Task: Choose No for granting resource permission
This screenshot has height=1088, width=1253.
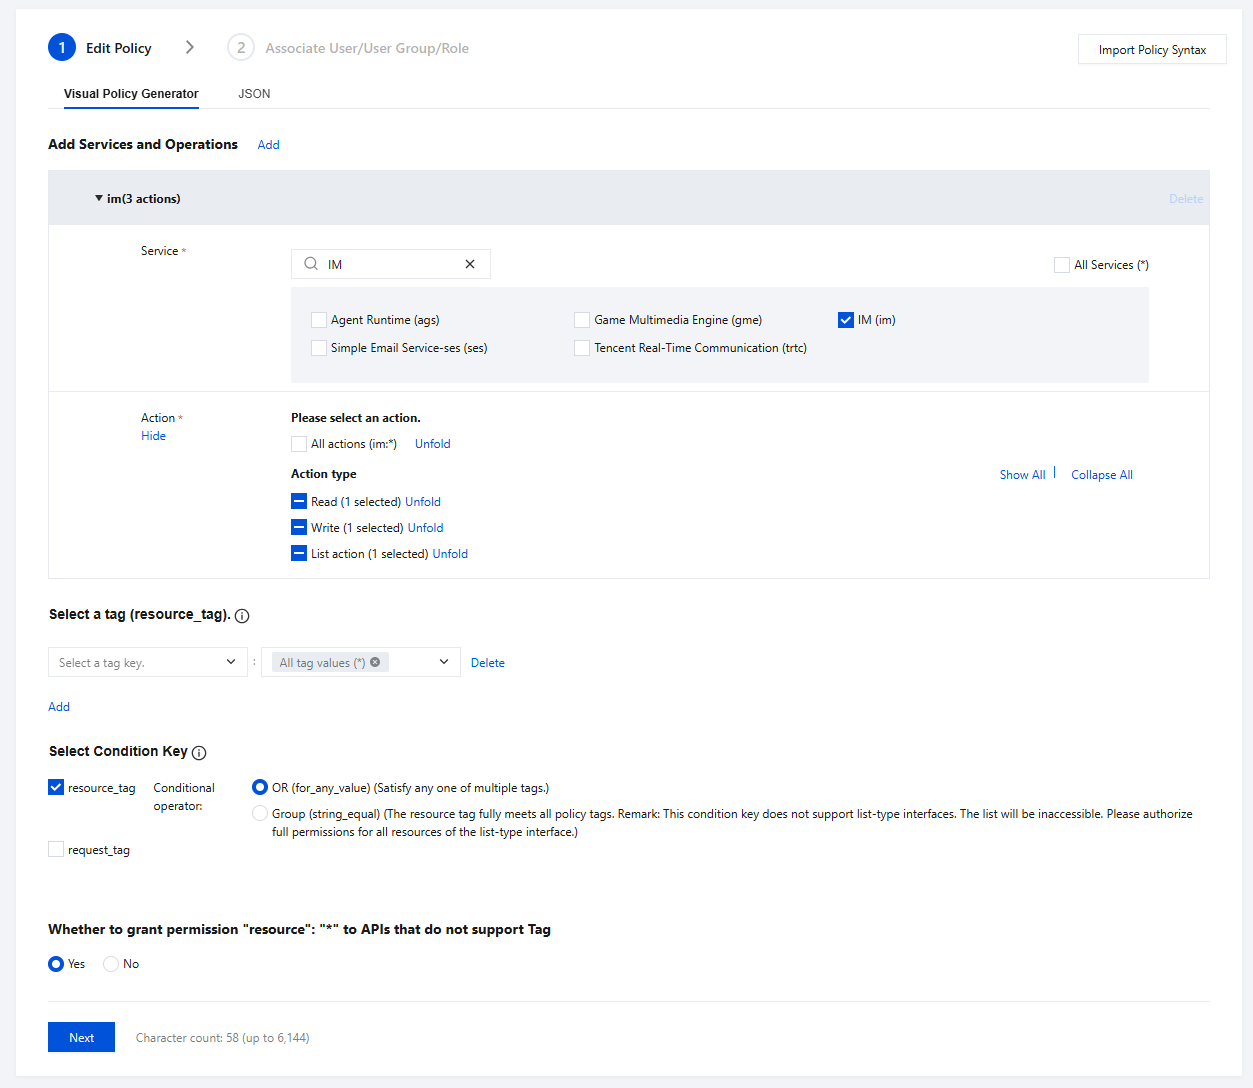Action: [111, 964]
